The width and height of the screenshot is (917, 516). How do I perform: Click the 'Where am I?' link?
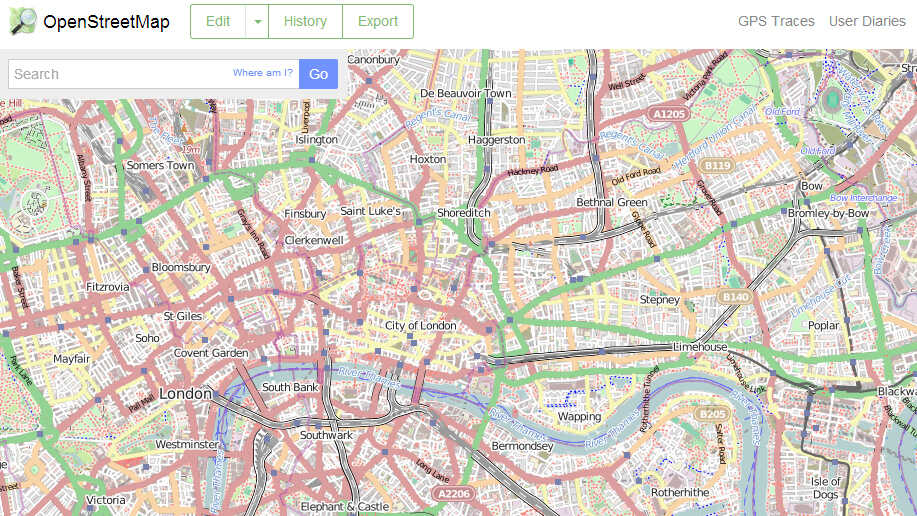[x=263, y=73]
